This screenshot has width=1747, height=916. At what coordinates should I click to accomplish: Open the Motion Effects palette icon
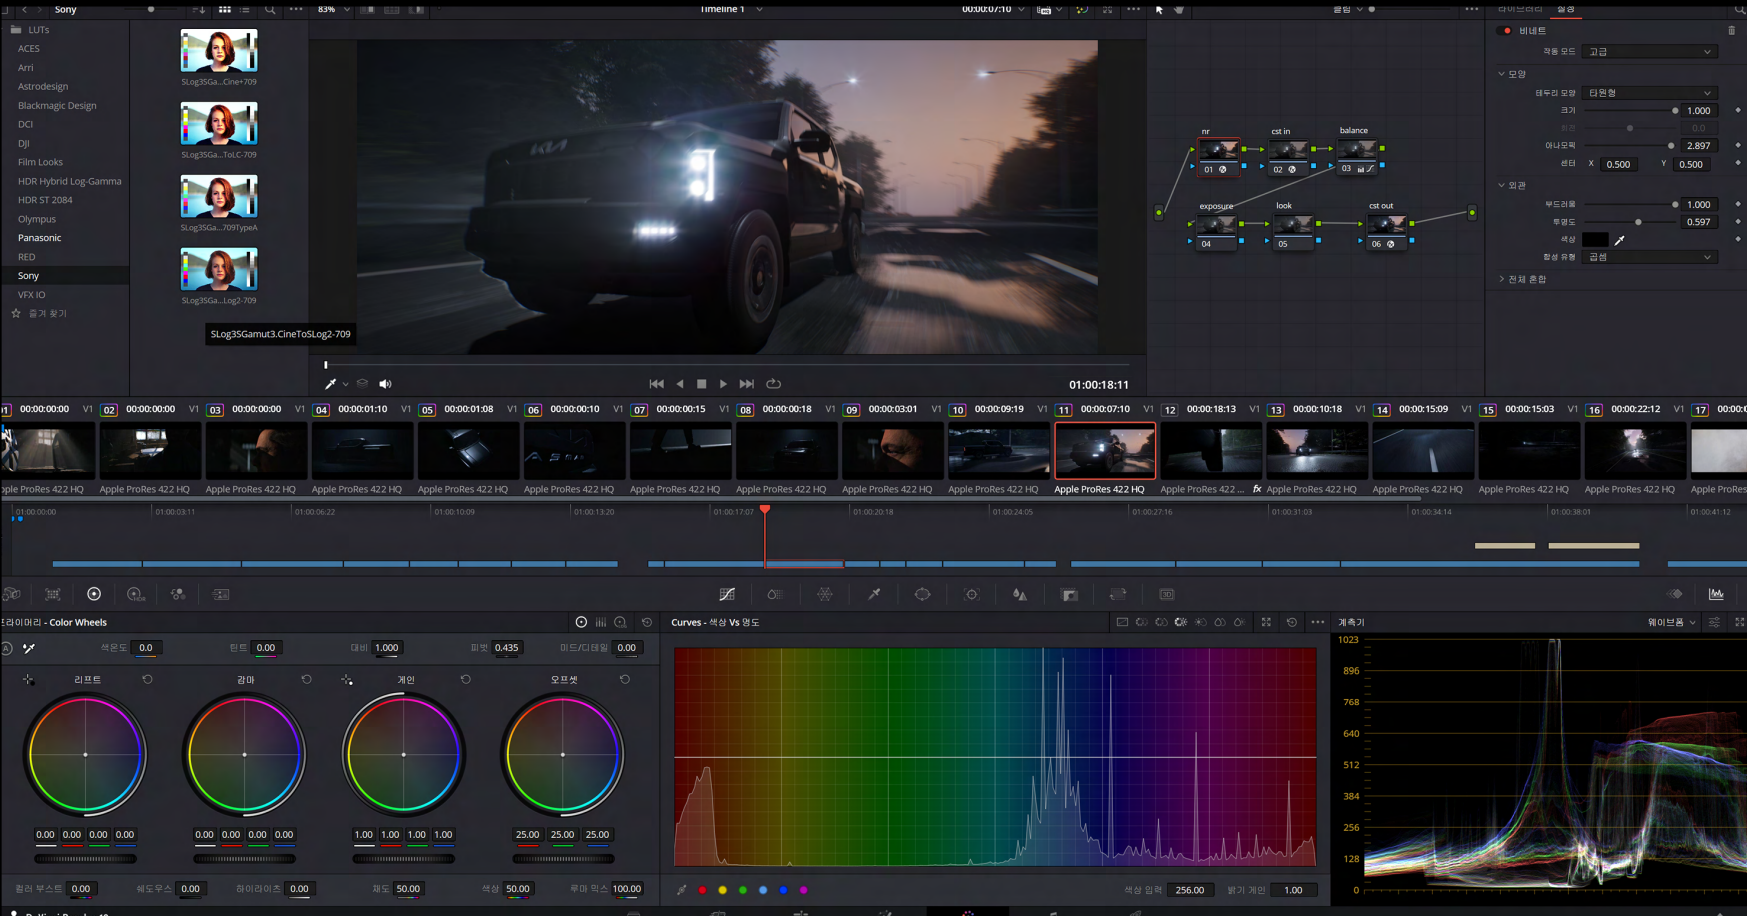[x=221, y=594]
